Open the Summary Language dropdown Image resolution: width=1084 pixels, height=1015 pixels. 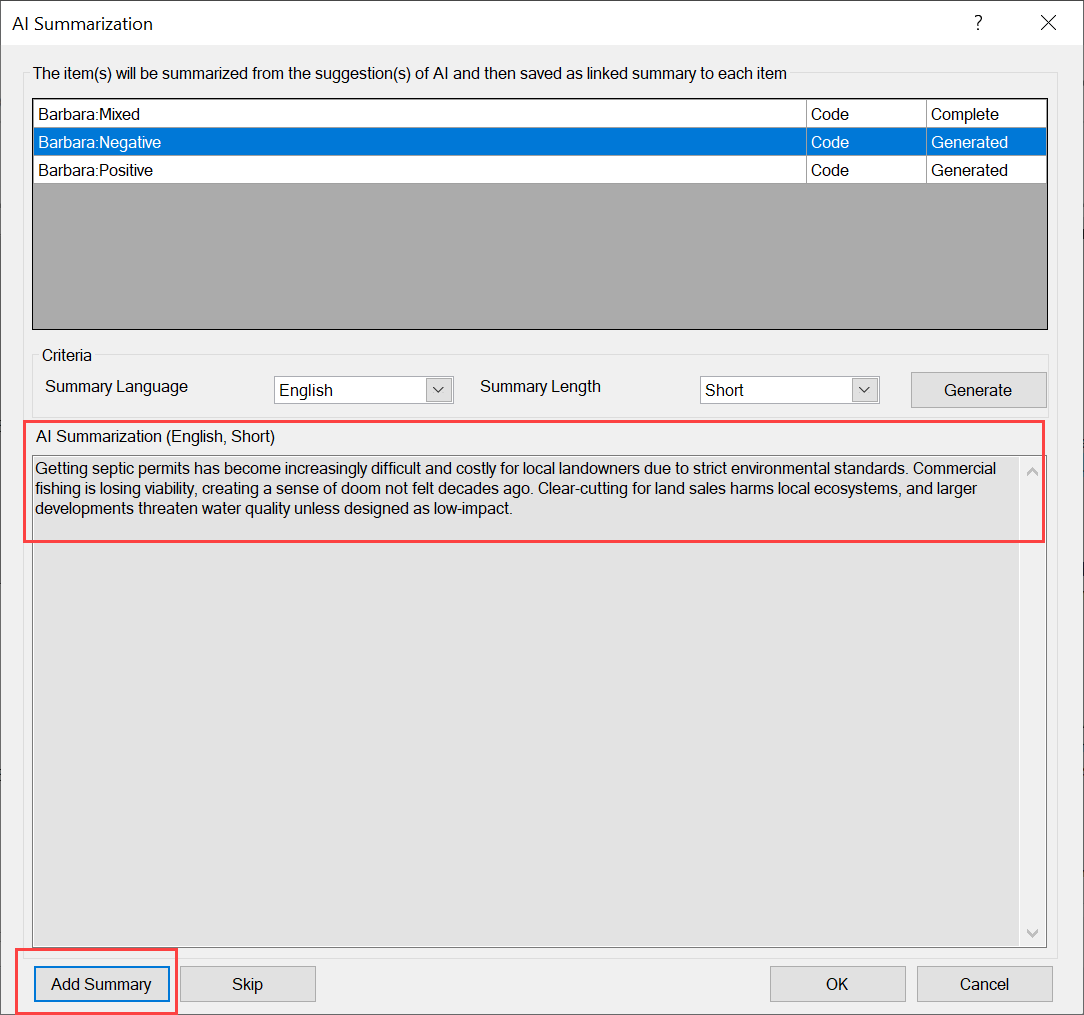click(x=439, y=390)
